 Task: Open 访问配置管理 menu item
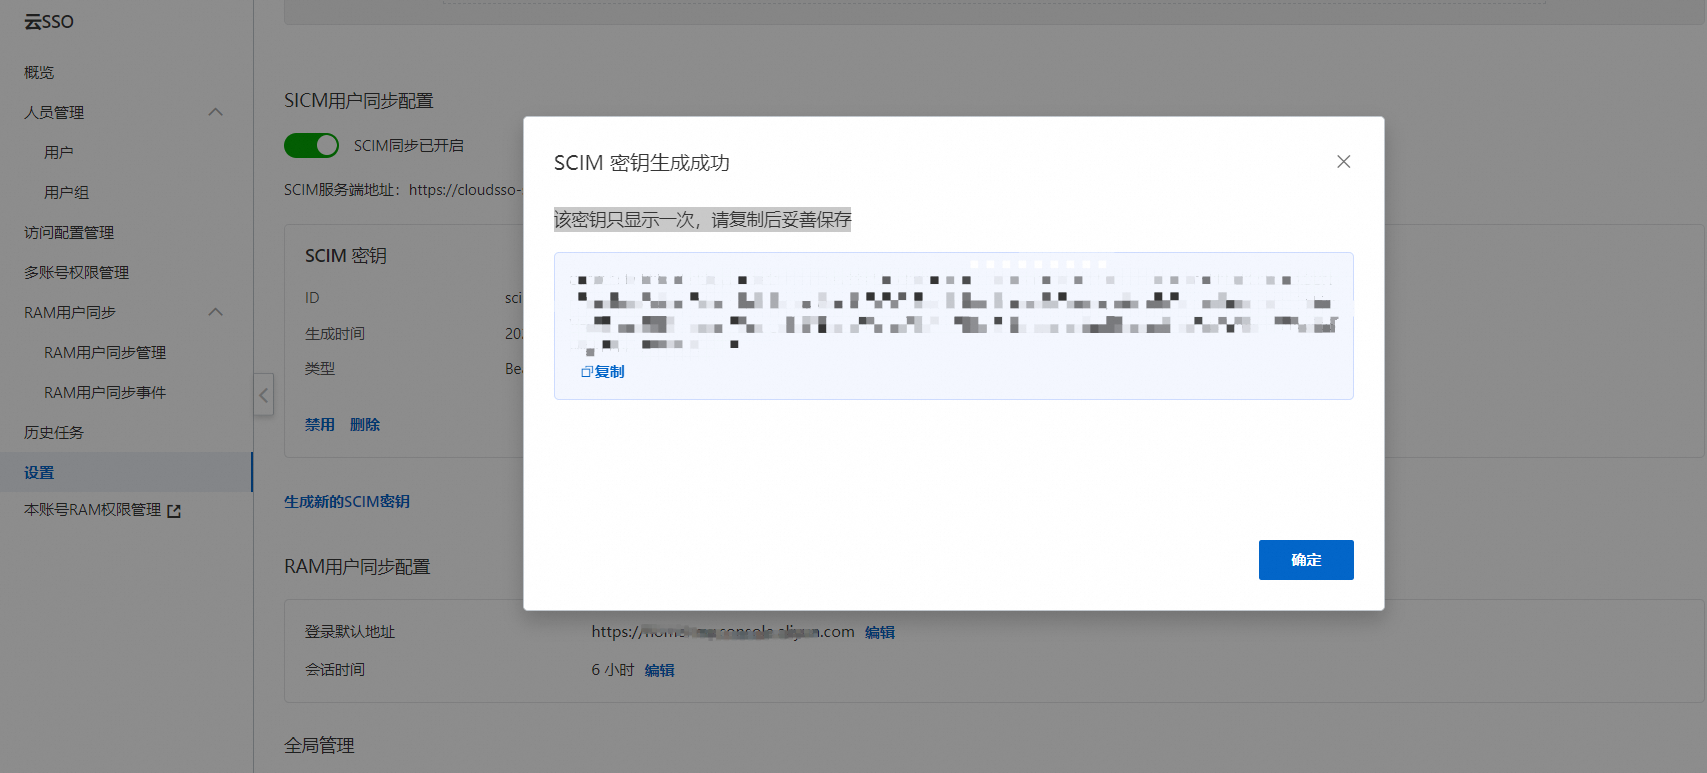click(x=69, y=232)
